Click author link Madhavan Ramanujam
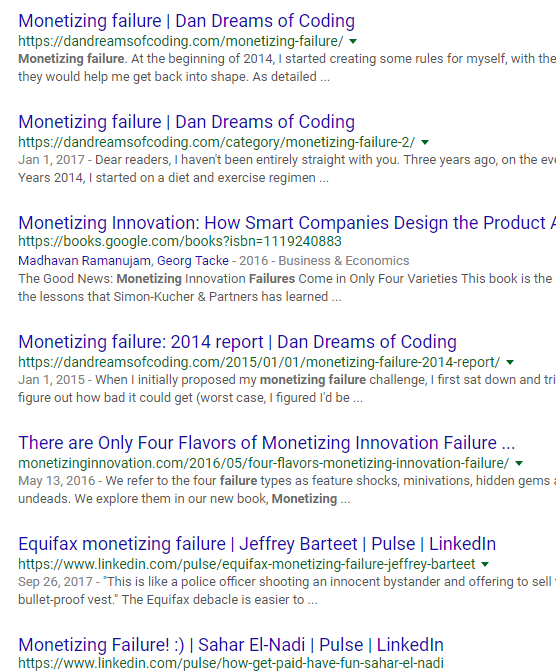 (x=85, y=261)
